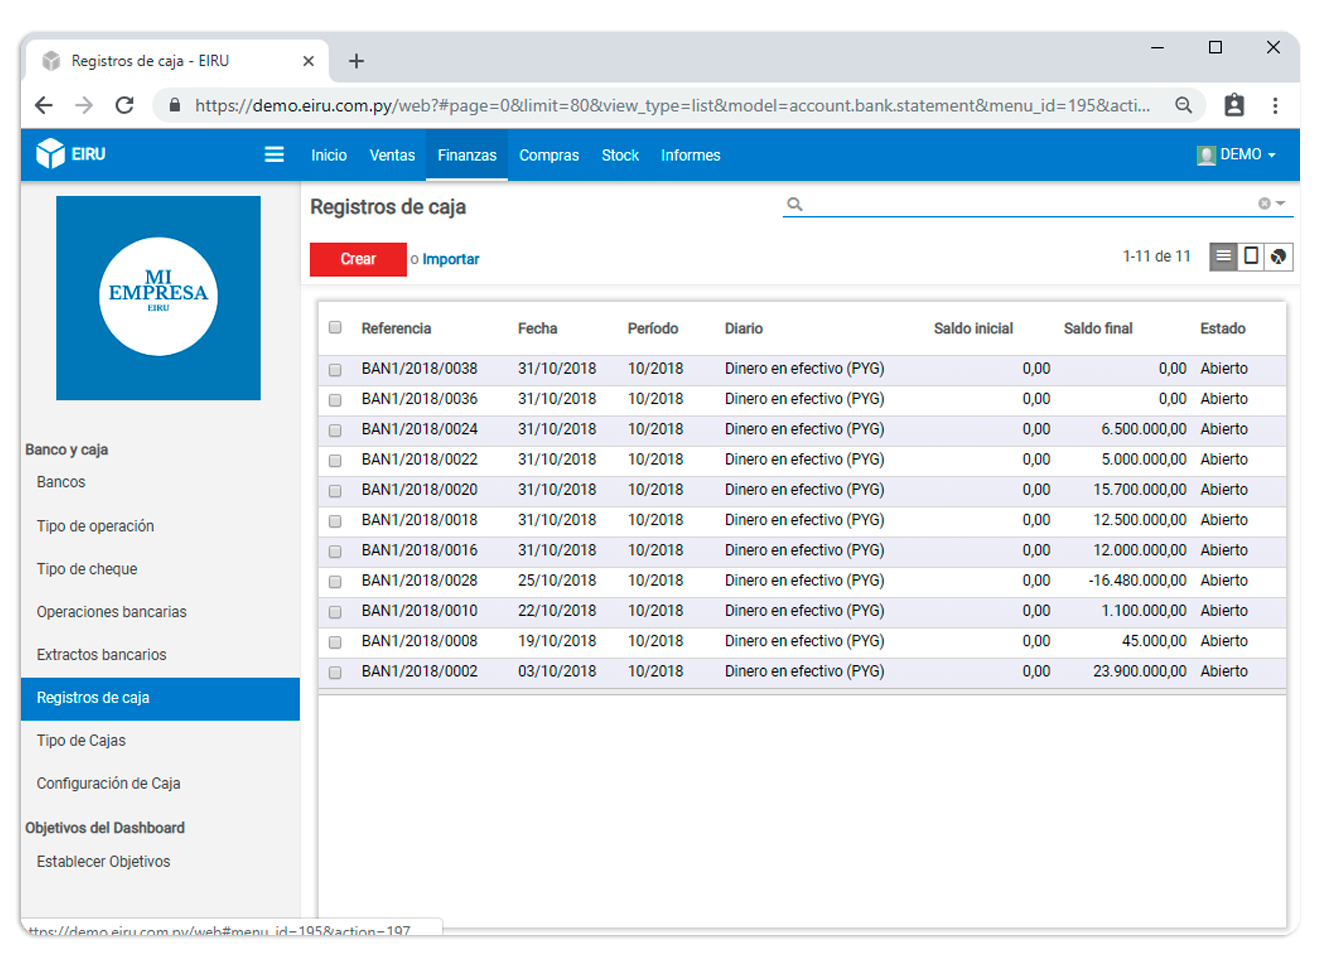Check the box for BAN1/2018/0022
Viewport: 1326px width, 970px height.
click(x=335, y=461)
